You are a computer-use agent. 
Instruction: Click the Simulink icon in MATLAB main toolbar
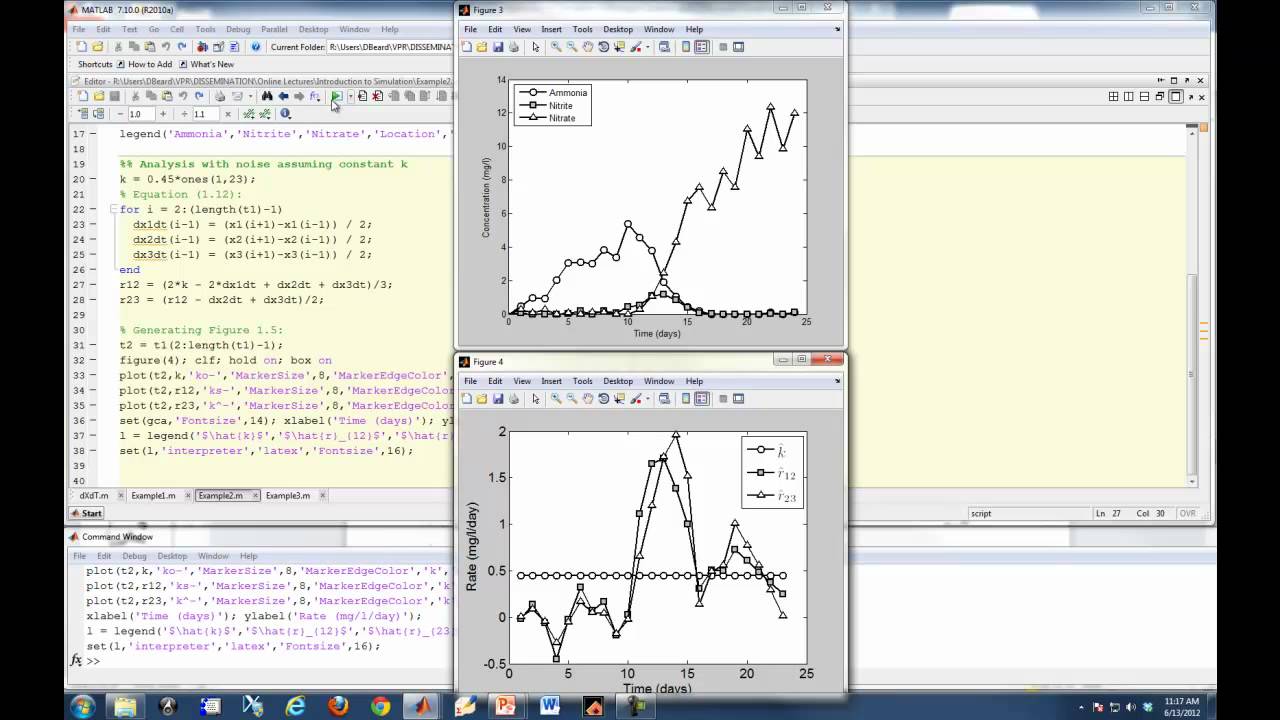point(202,47)
